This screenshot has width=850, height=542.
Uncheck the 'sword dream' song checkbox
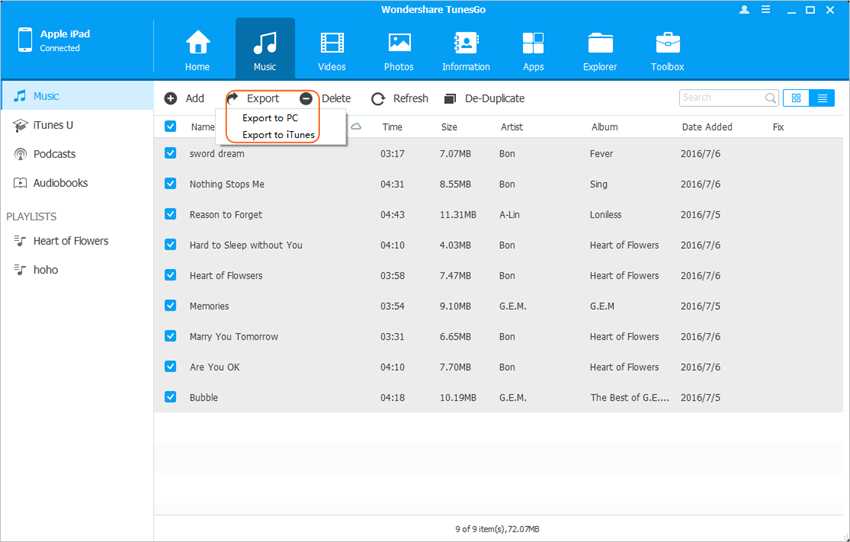[x=170, y=153]
